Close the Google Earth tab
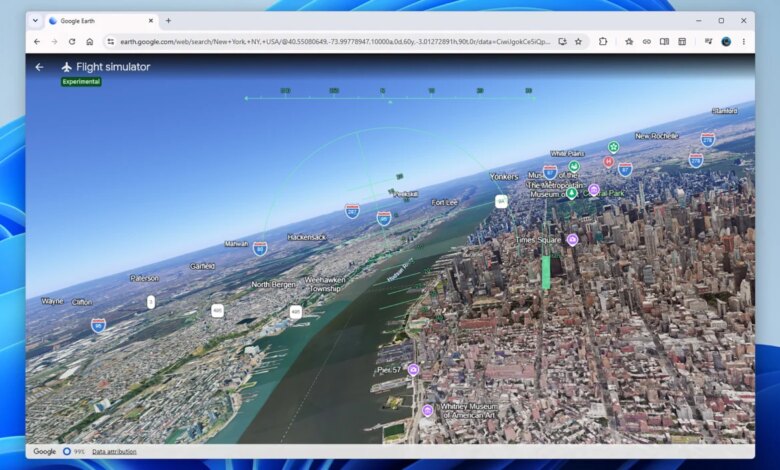This screenshot has height=470, width=780. coord(151,21)
